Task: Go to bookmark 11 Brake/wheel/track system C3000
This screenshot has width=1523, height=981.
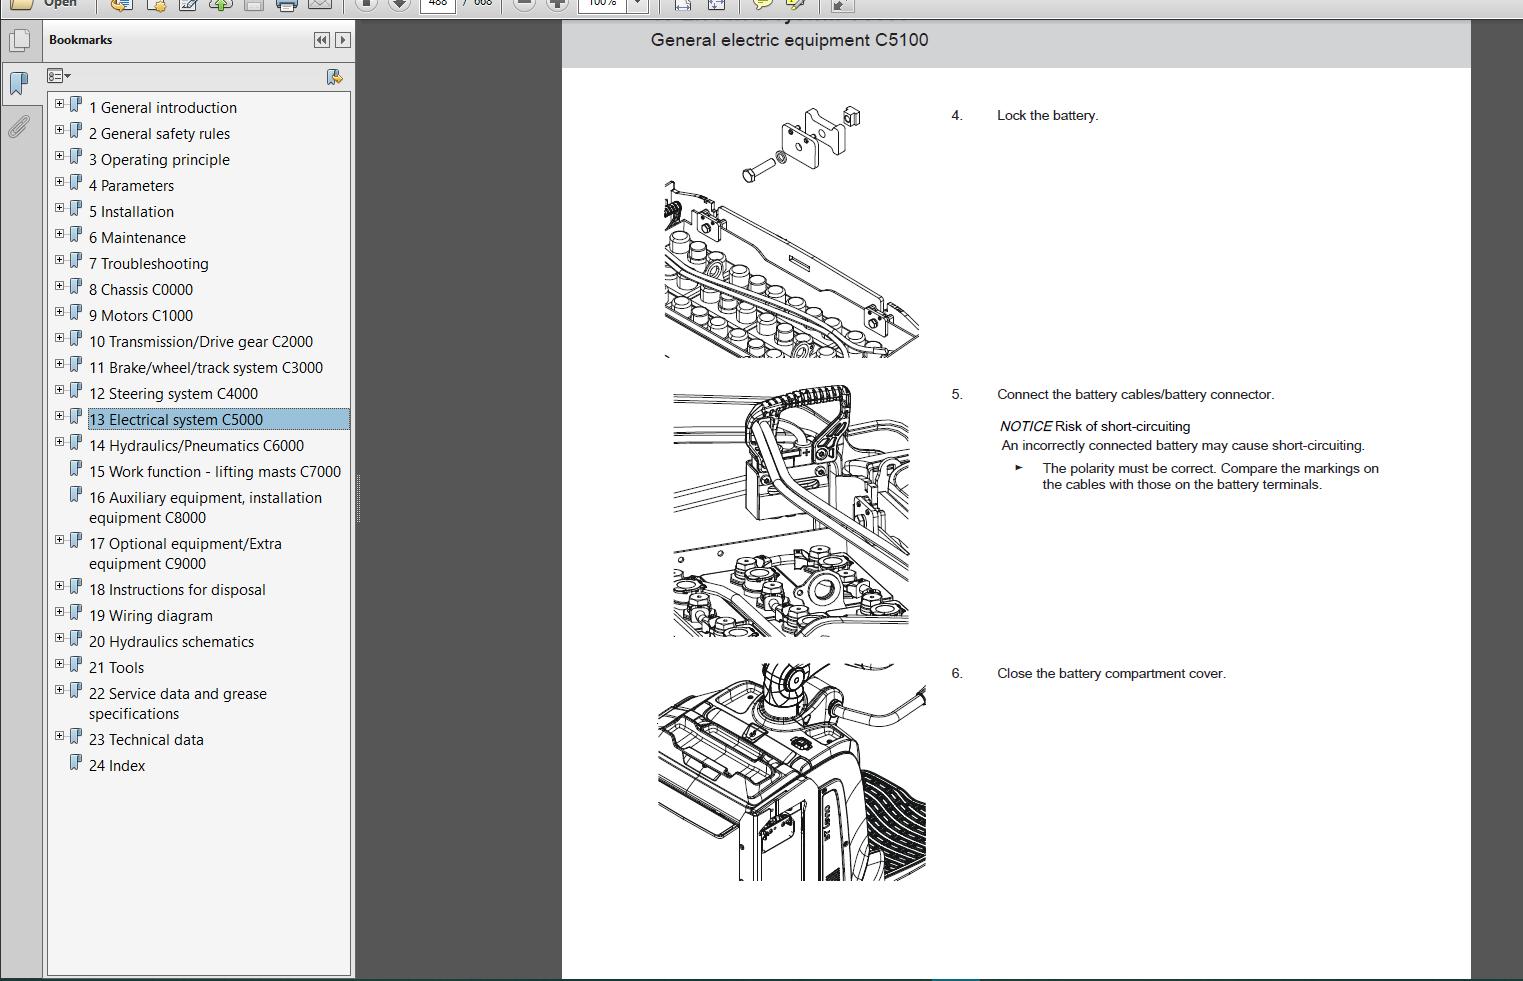Action: (x=206, y=368)
